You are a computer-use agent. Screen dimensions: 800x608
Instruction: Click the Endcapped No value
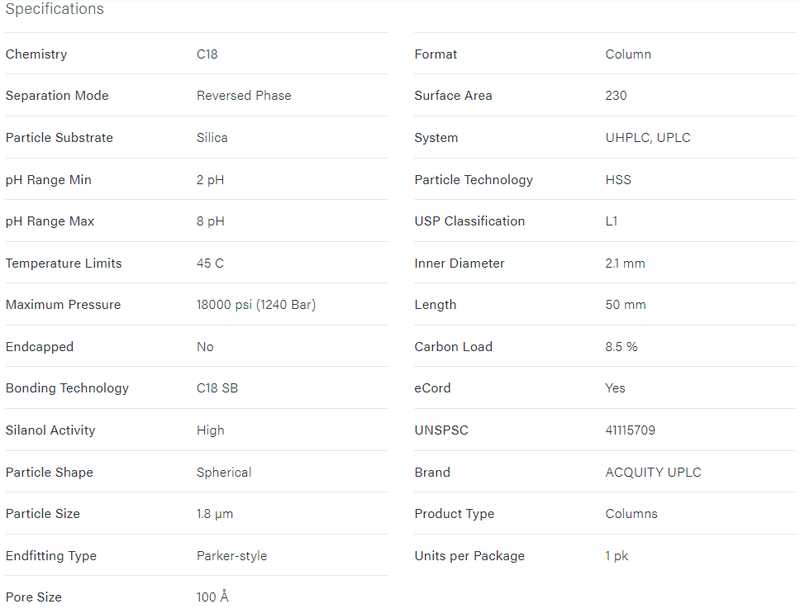pos(205,347)
